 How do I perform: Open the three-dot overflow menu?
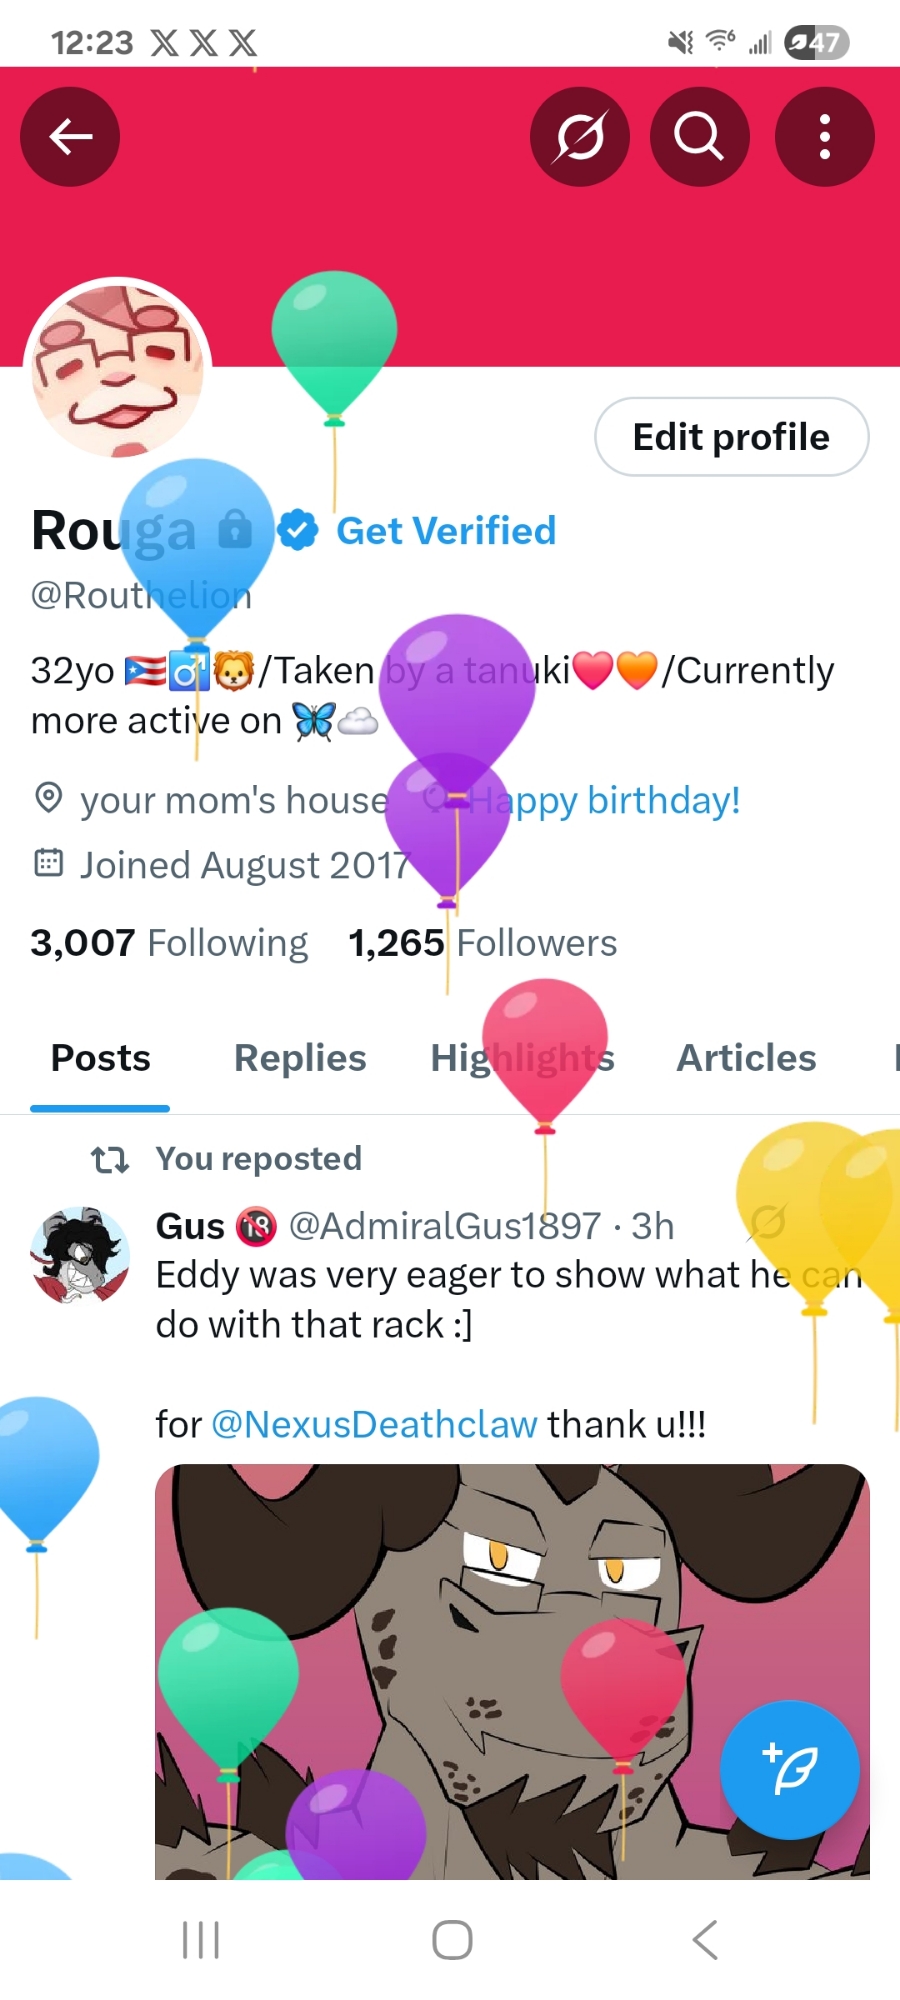(824, 137)
